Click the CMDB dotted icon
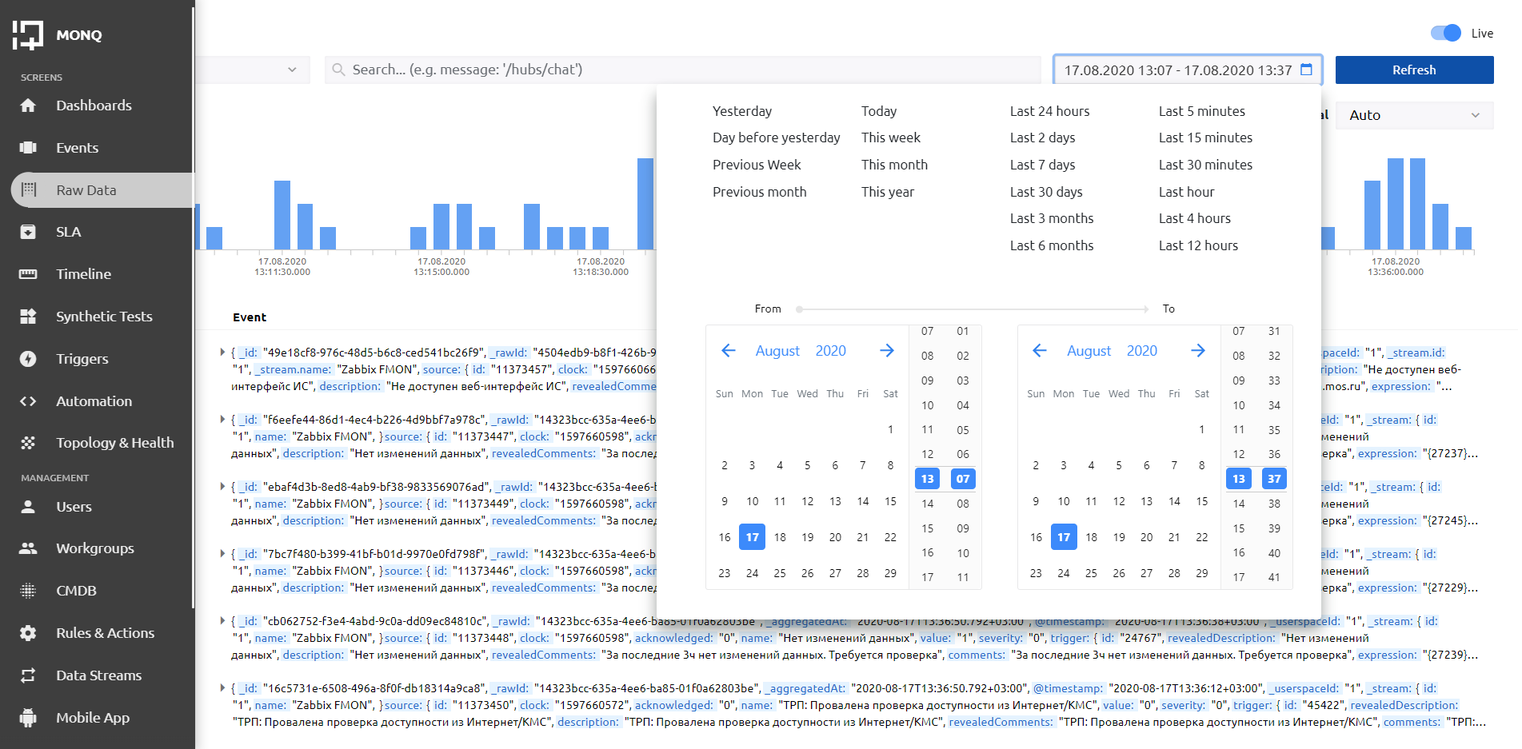 pyautogui.click(x=28, y=591)
